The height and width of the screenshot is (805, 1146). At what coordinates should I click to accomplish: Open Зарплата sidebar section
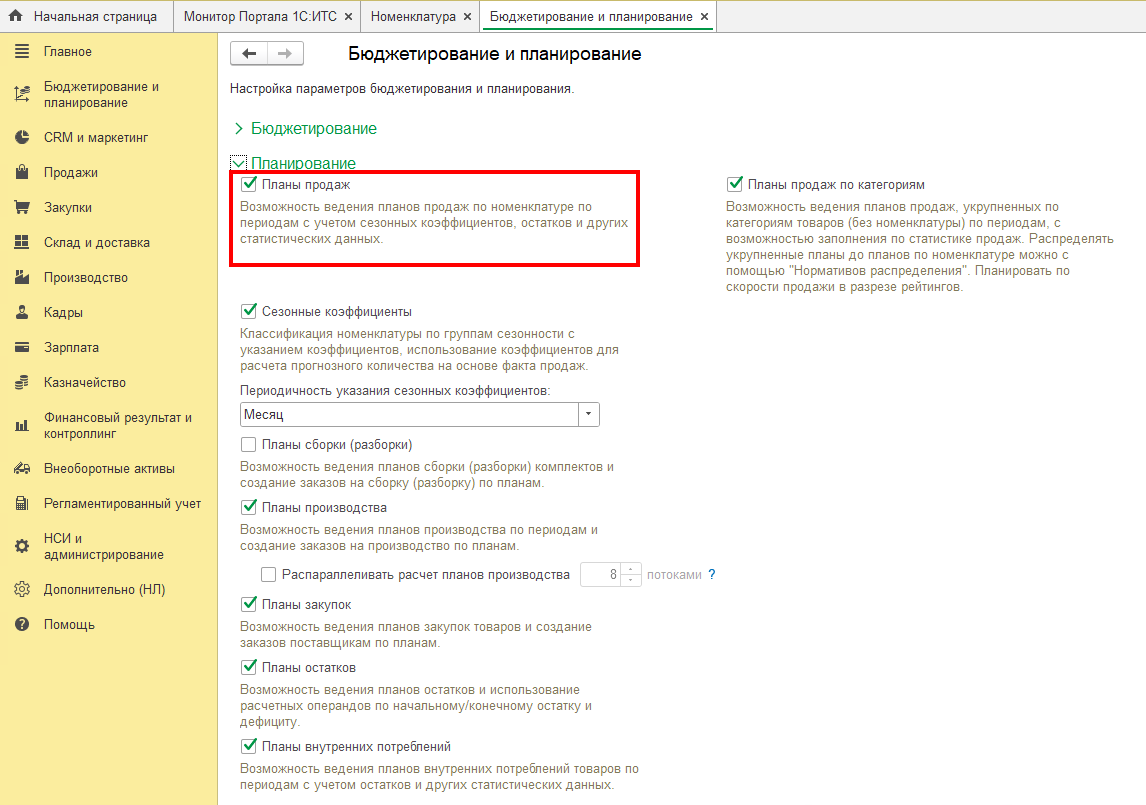click(x=71, y=347)
